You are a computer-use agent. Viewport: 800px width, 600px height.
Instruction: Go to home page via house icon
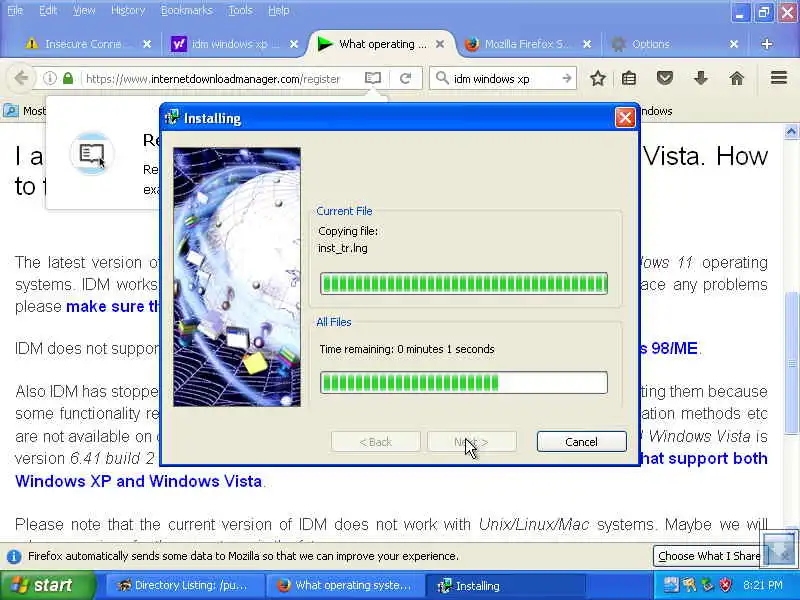[737, 79]
